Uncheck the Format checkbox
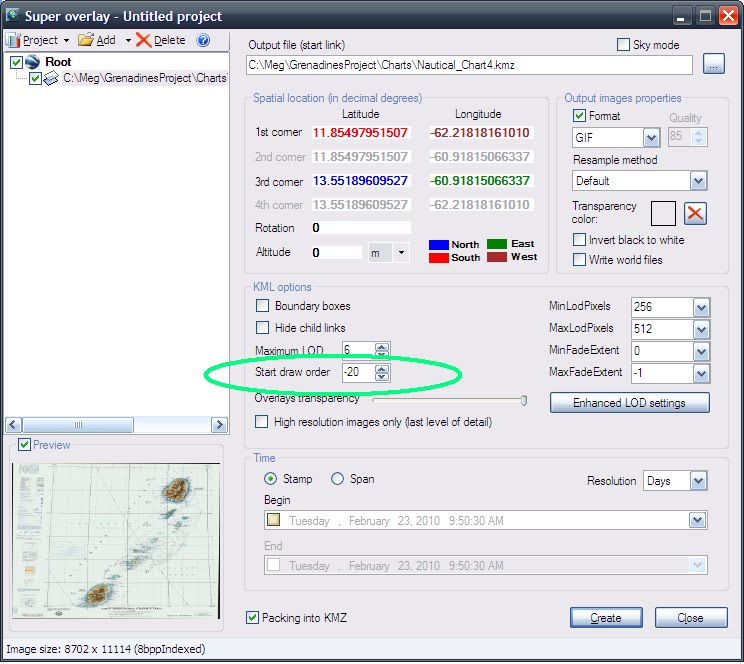 click(x=579, y=115)
